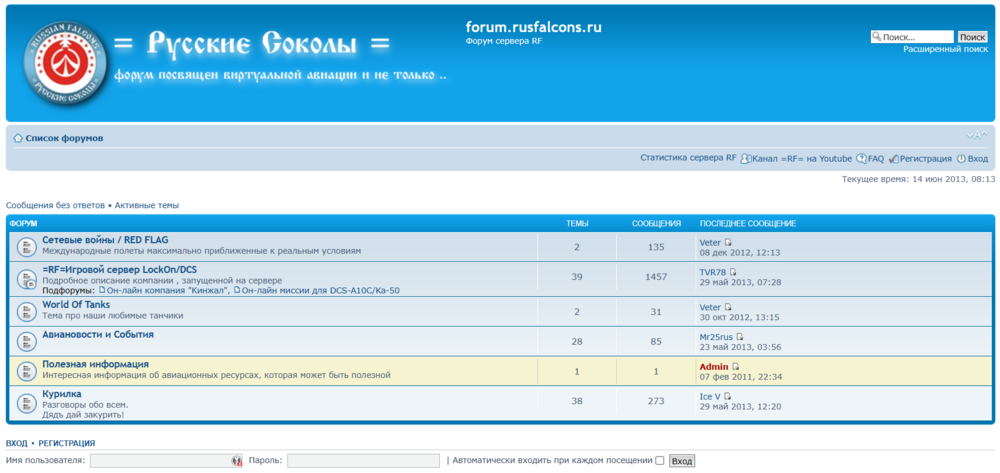1000x473 pixels.
Task: Enable automatic login on each visit checkbox
Action: click(x=659, y=461)
